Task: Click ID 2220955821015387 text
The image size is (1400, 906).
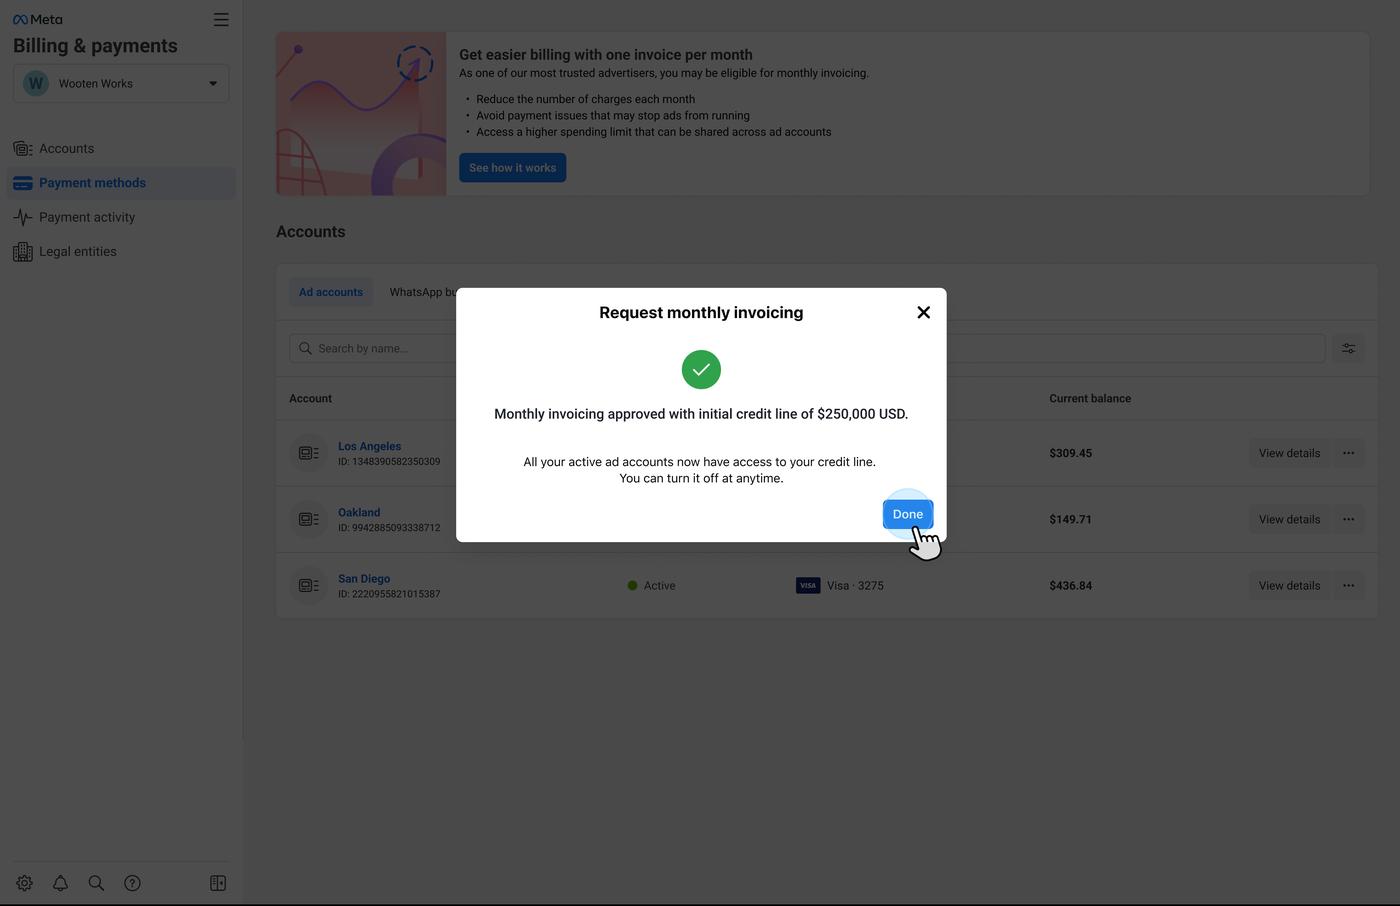Action: (389, 594)
